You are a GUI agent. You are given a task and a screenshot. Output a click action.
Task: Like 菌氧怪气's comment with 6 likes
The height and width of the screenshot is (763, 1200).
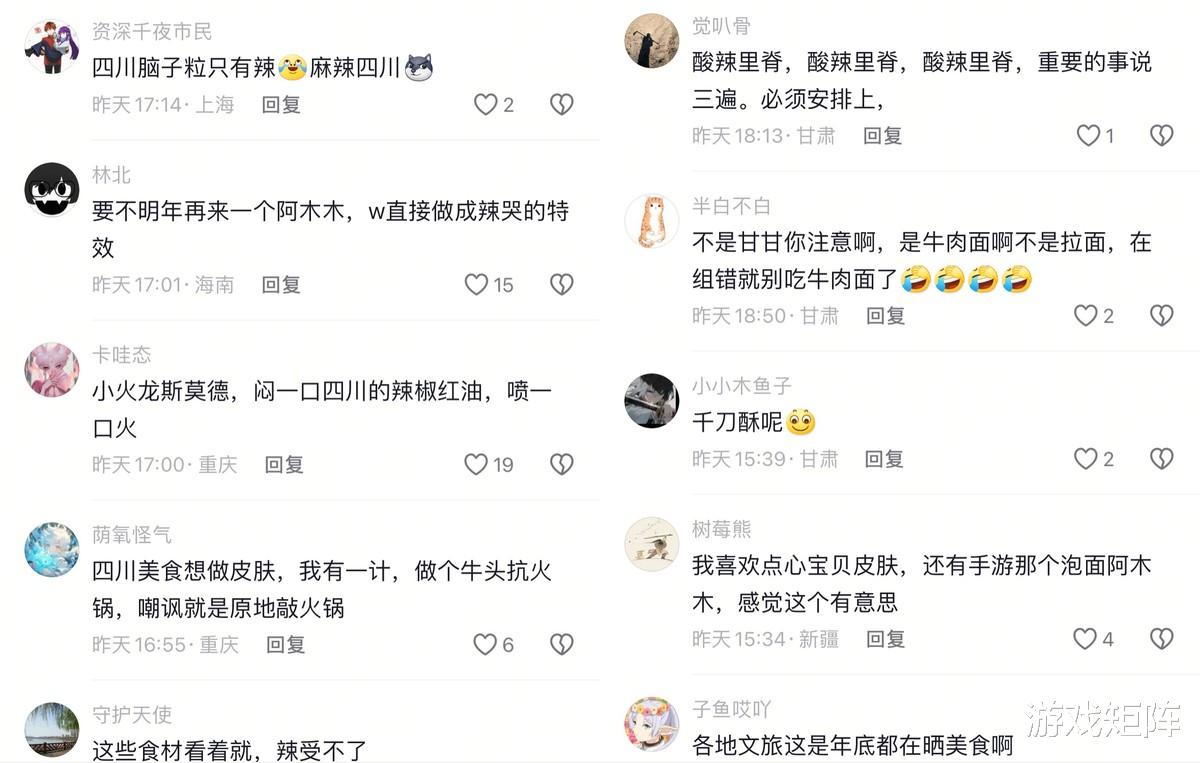click(x=485, y=644)
